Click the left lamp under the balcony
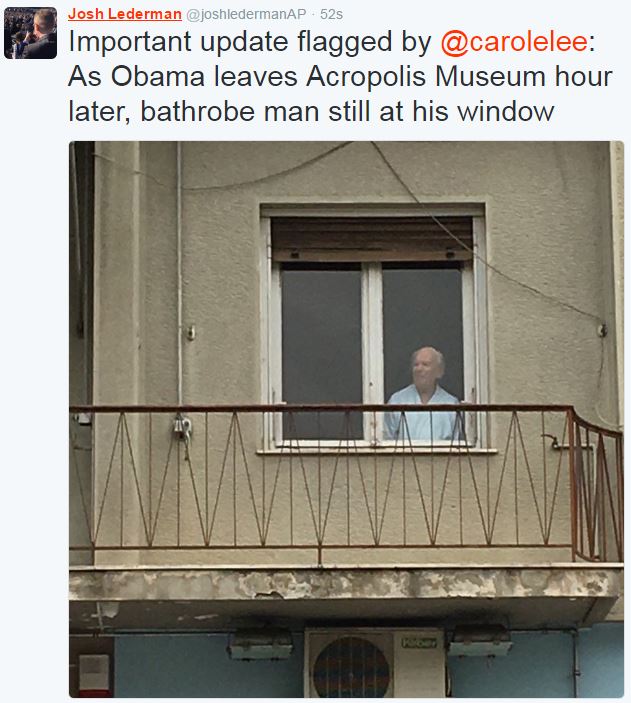The height and width of the screenshot is (703, 631). (x=260, y=647)
